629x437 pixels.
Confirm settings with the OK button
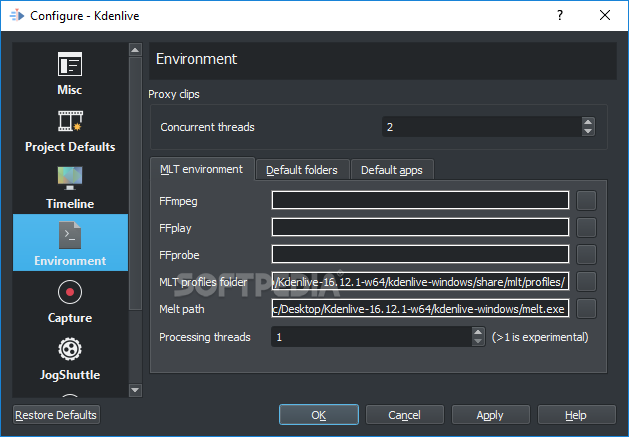(x=319, y=415)
